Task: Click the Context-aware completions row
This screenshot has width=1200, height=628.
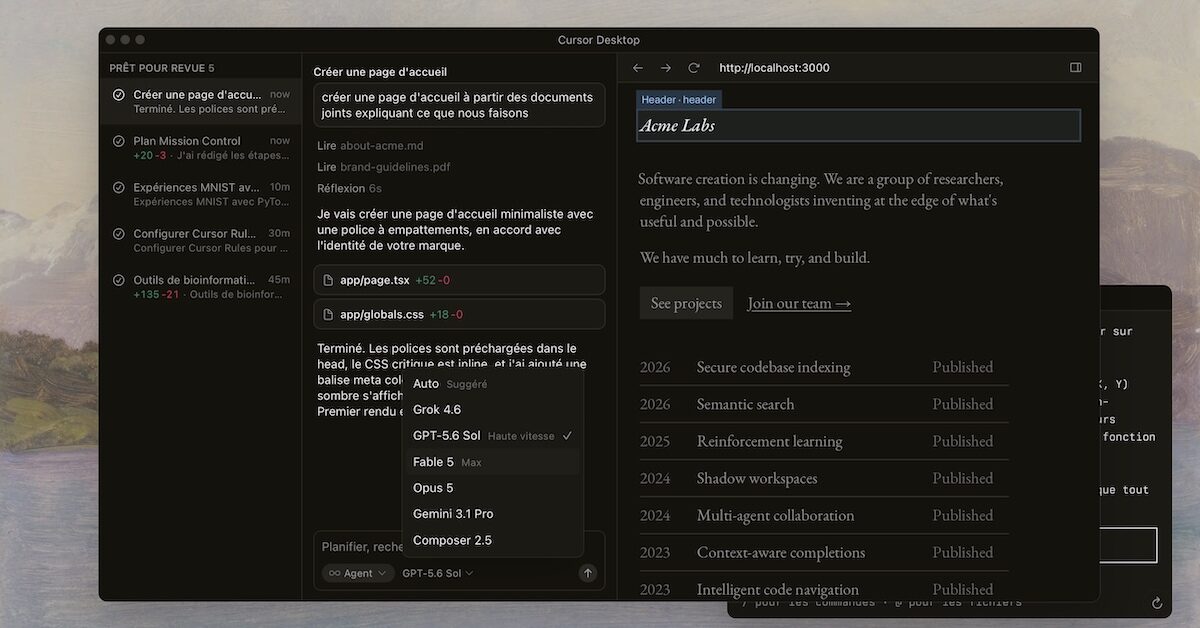Action: coord(824,552)
